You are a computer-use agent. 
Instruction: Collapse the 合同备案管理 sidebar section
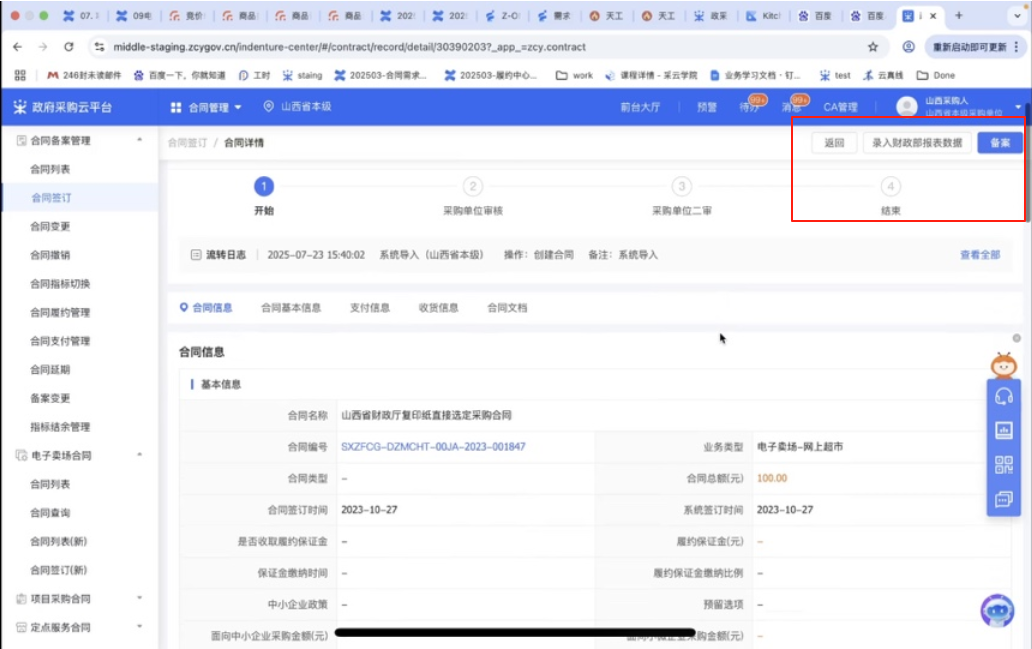pyautogui.click(x=139, y=141)
